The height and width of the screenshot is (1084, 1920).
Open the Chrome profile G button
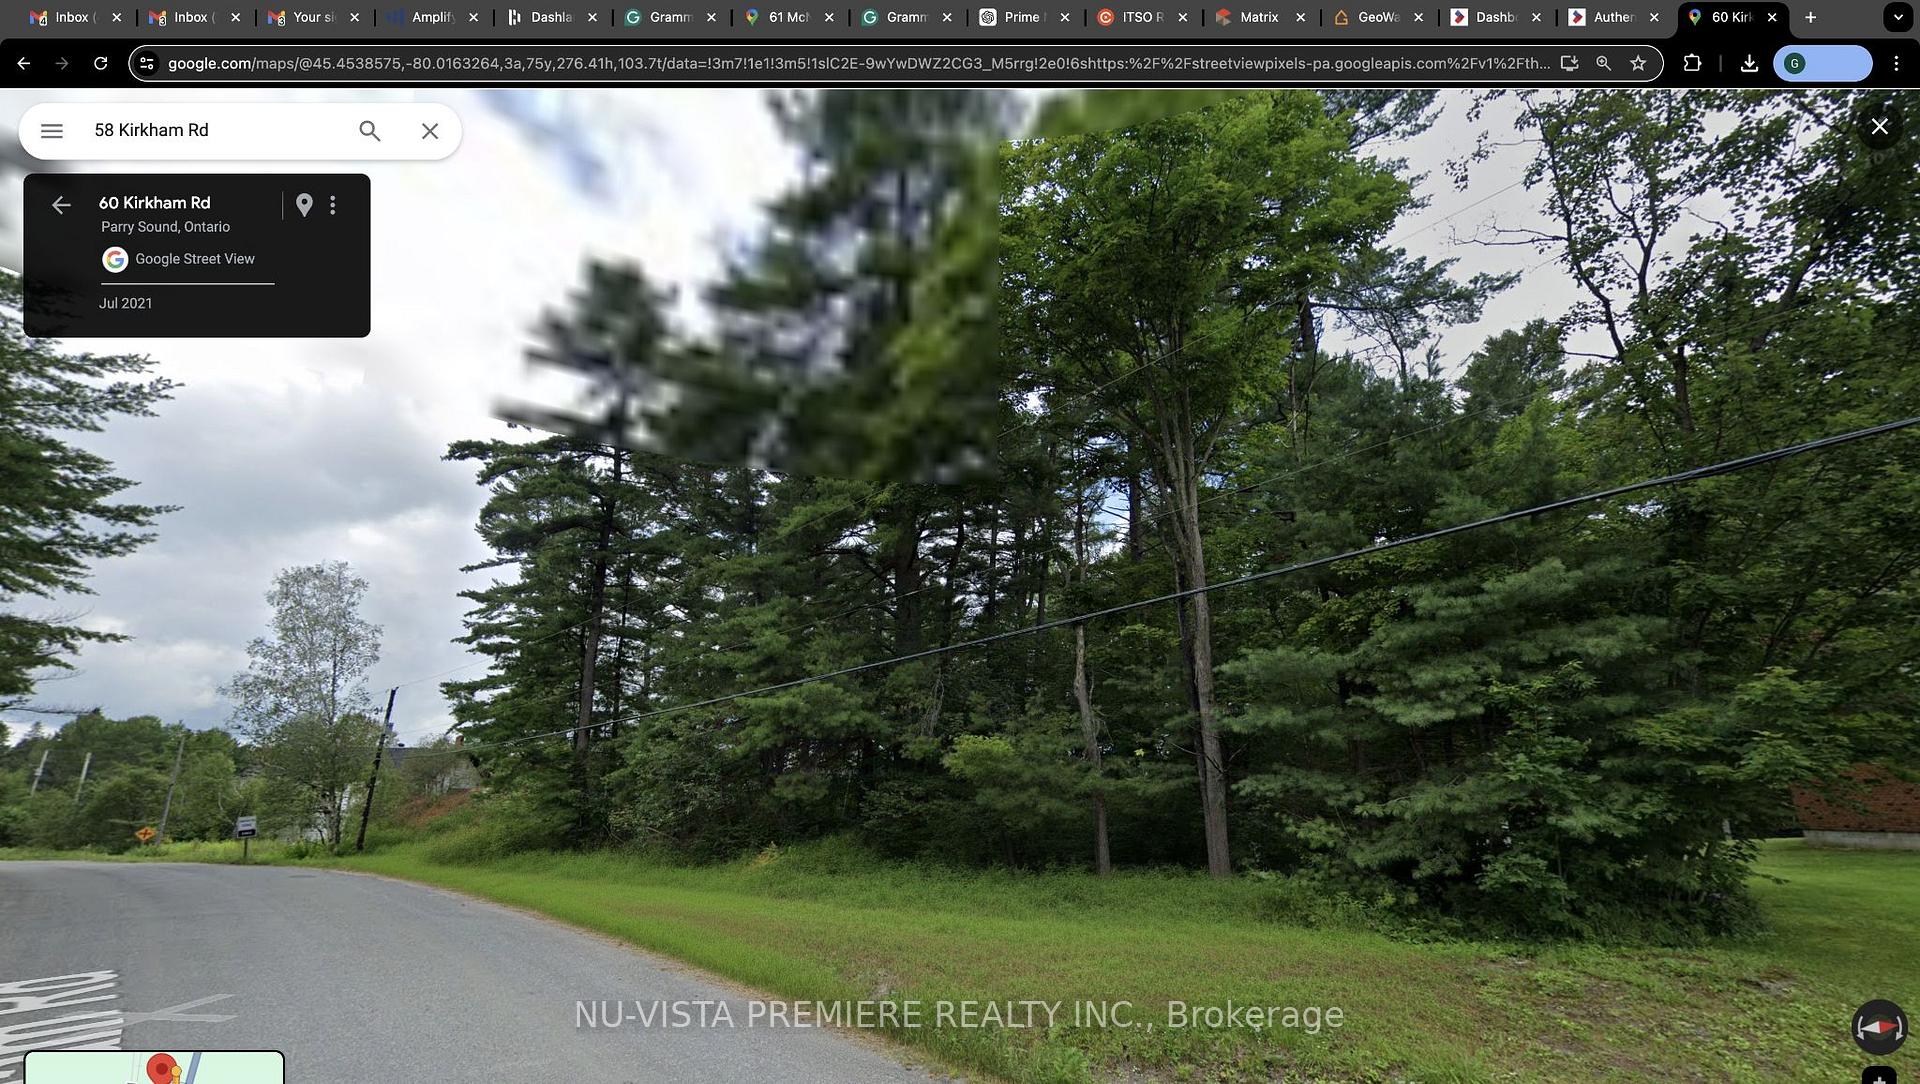click(1822, 63)
